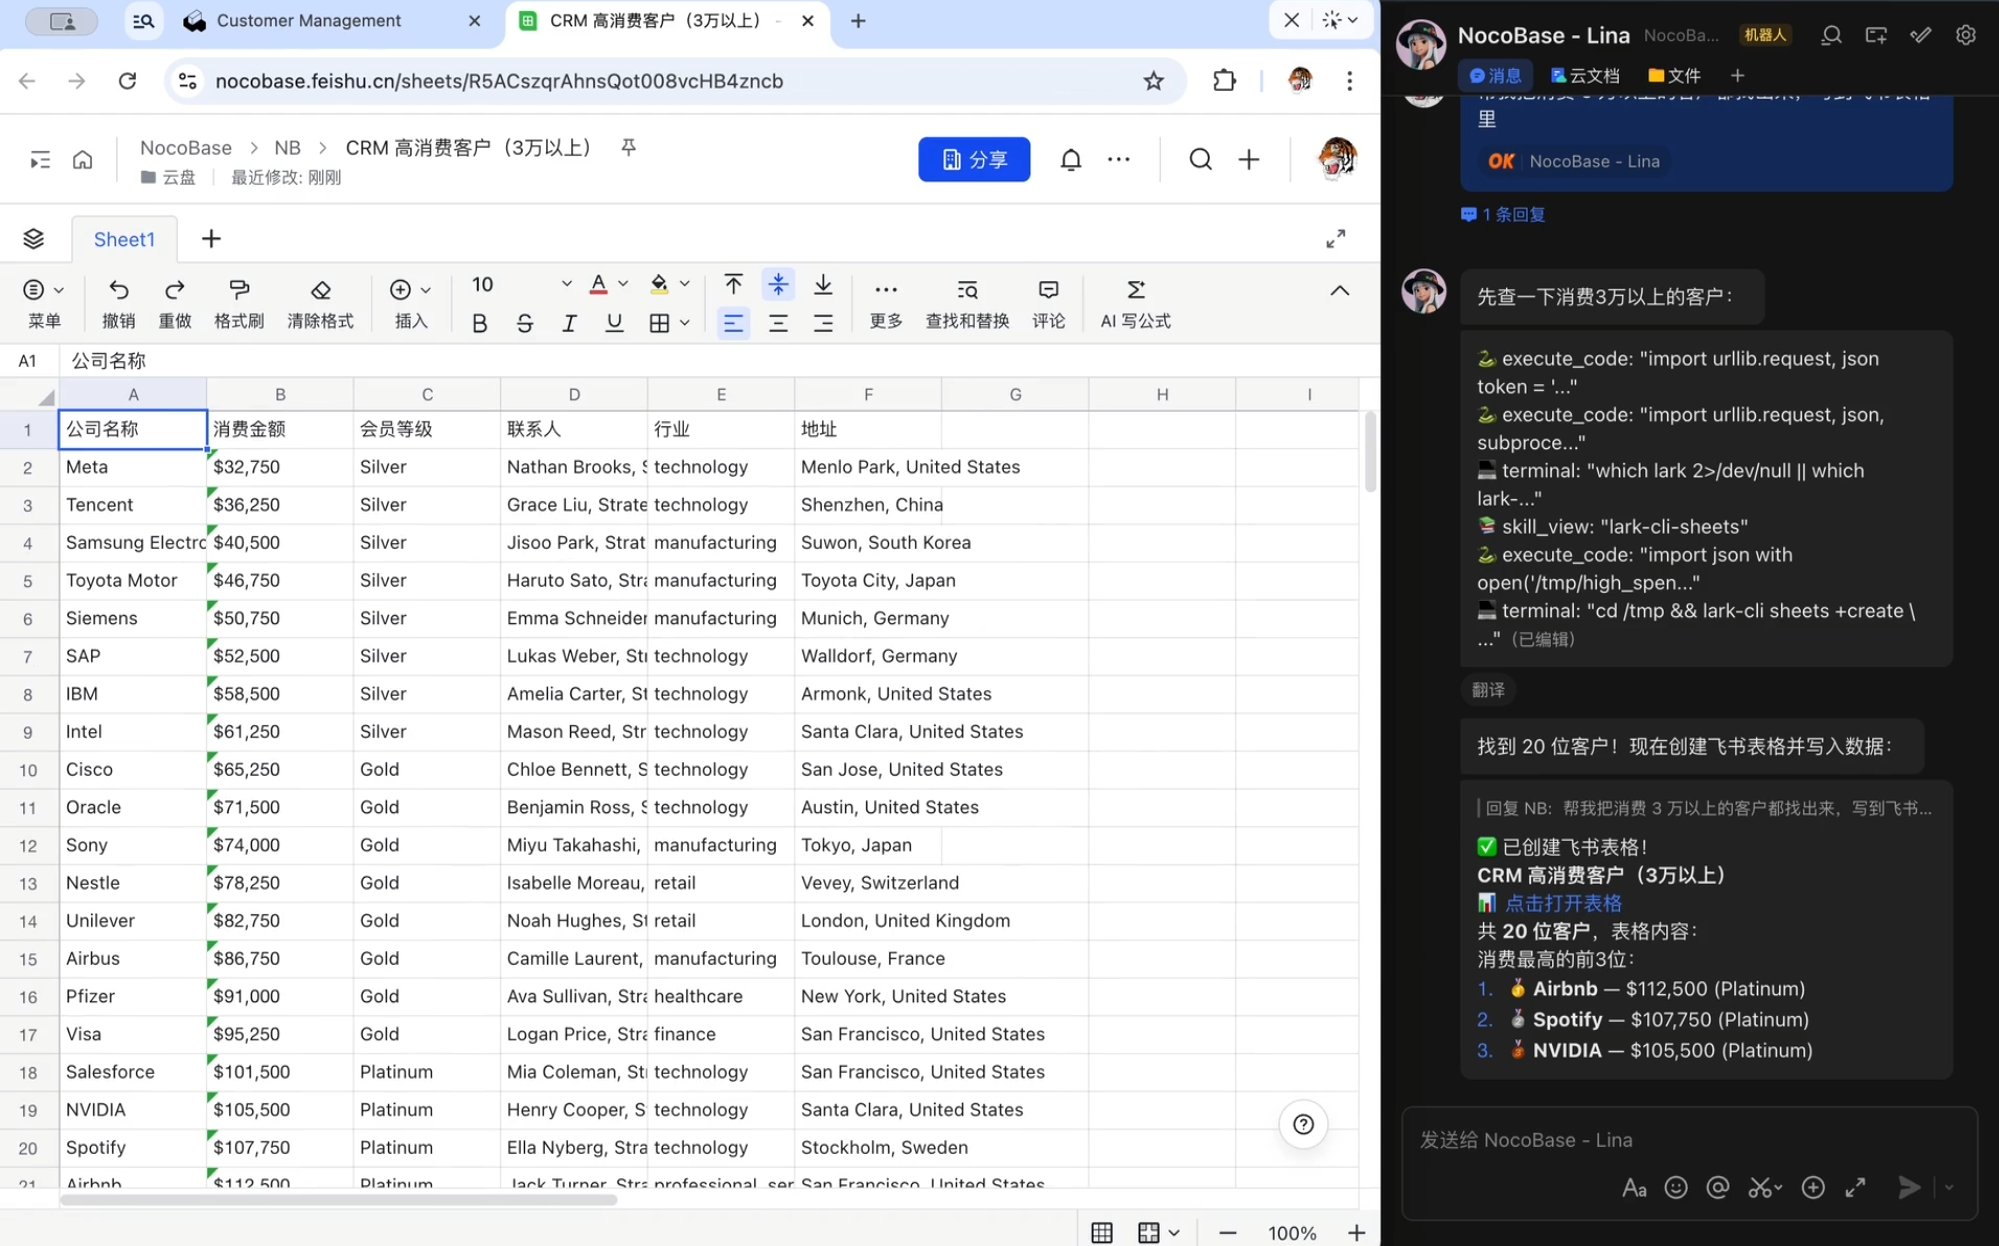Click the blue share button
Viewport: 1999px width, 1246px height.
(x=974, y=159)
